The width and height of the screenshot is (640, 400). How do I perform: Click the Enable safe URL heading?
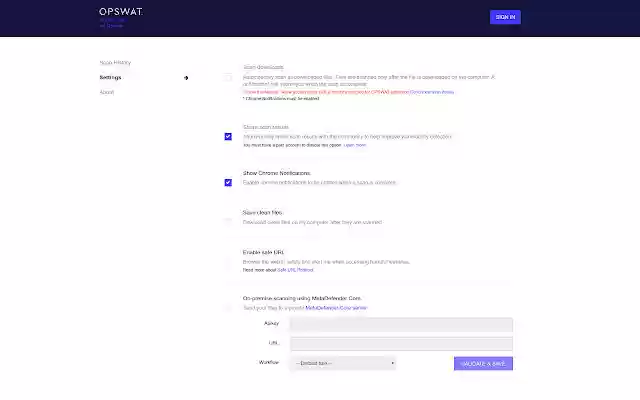point(263,252)
